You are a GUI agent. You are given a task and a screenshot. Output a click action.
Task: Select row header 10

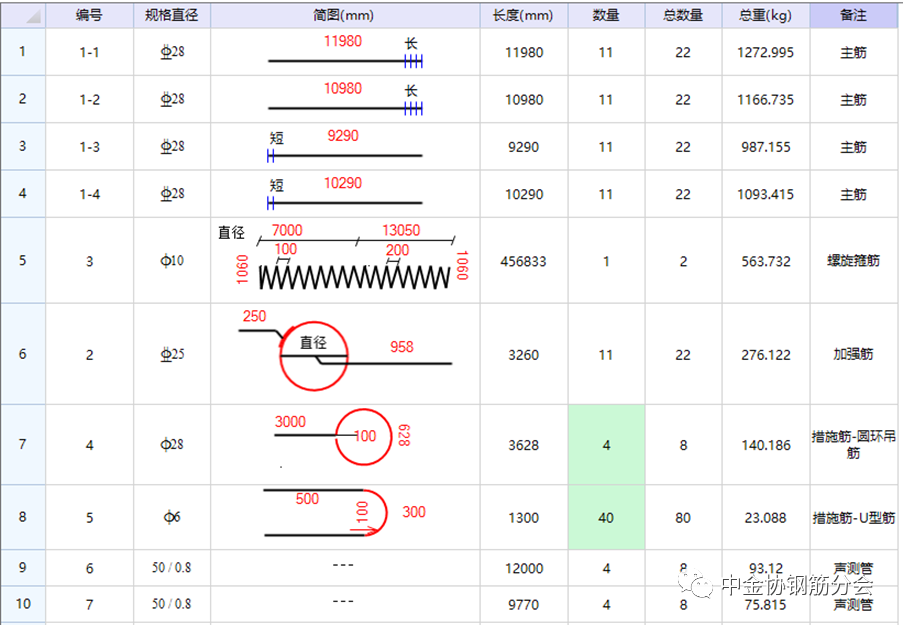pos(23,604)
